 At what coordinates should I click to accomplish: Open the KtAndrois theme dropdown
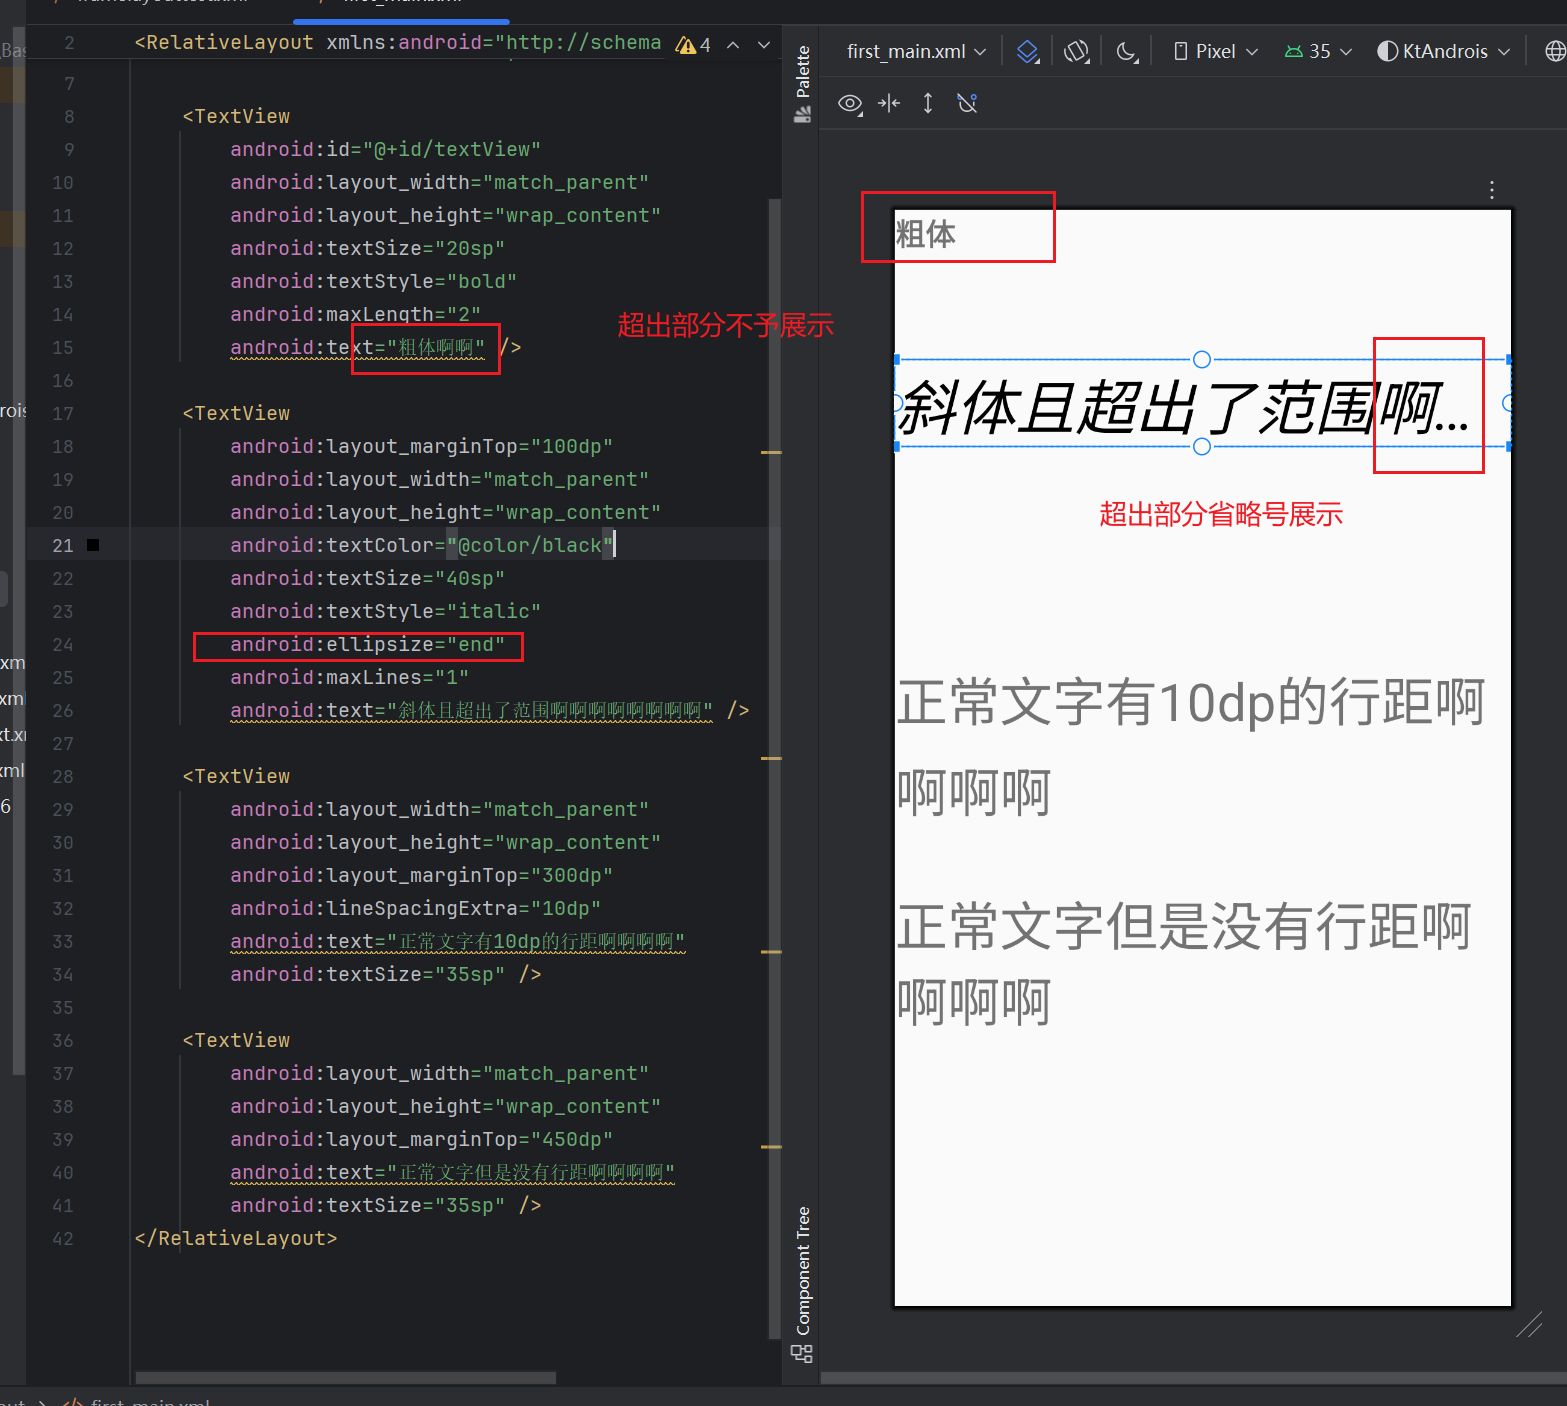[x=1443, y=51]
